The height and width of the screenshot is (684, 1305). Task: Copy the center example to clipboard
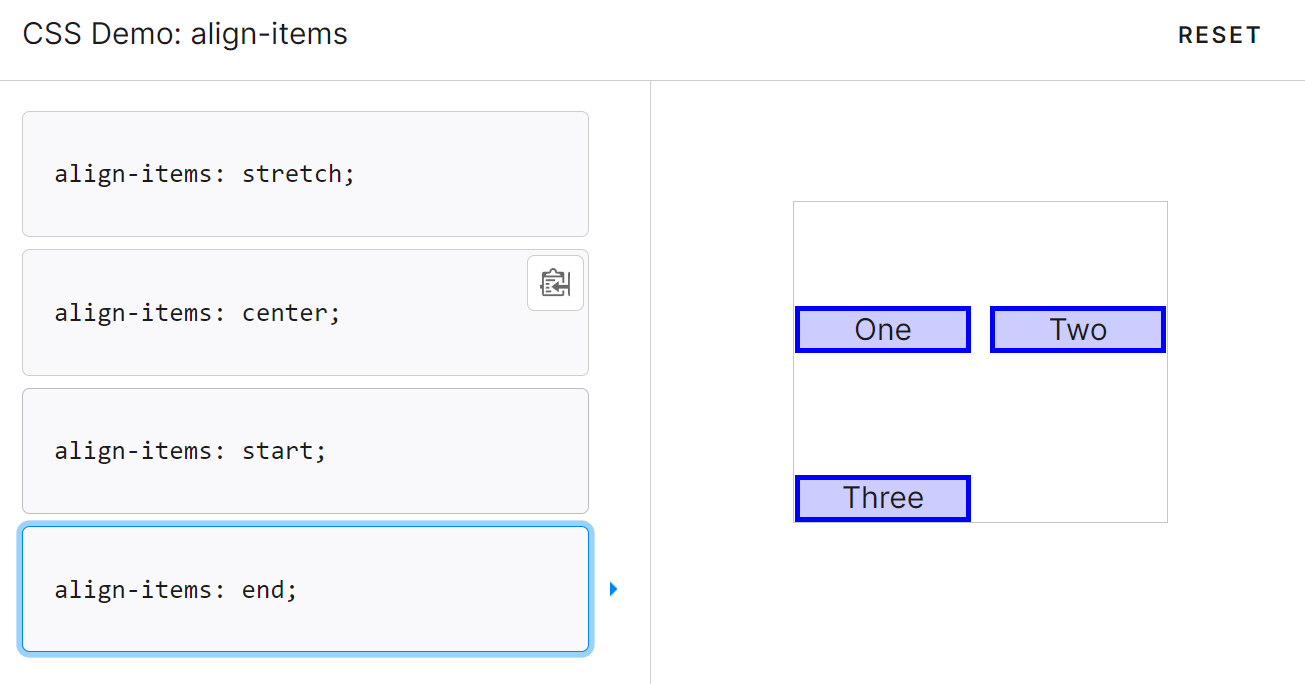click(555, 283)
